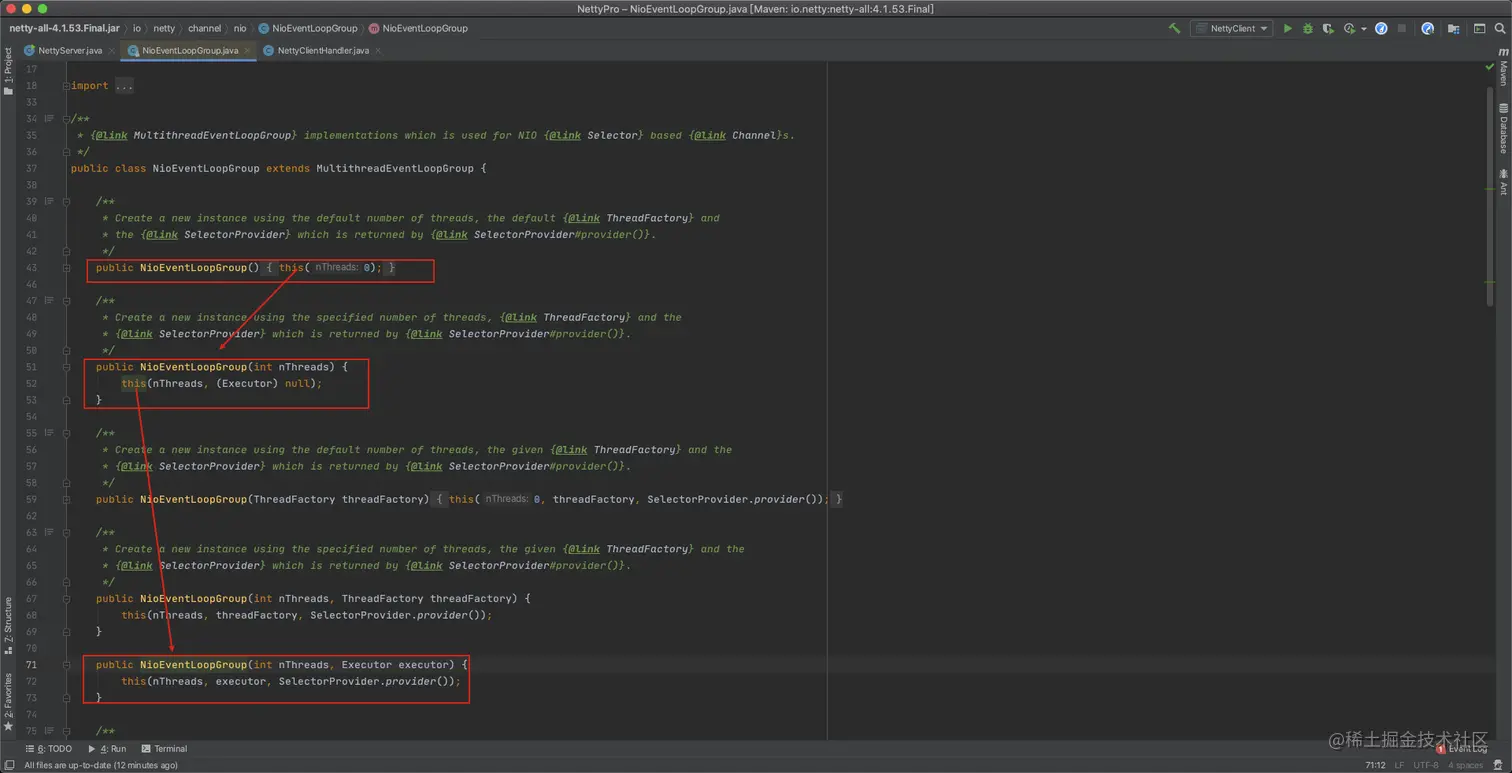Screen dimensions: 1512x773
Task: Click the LF line separator indicator
Action: point(1401,765)
